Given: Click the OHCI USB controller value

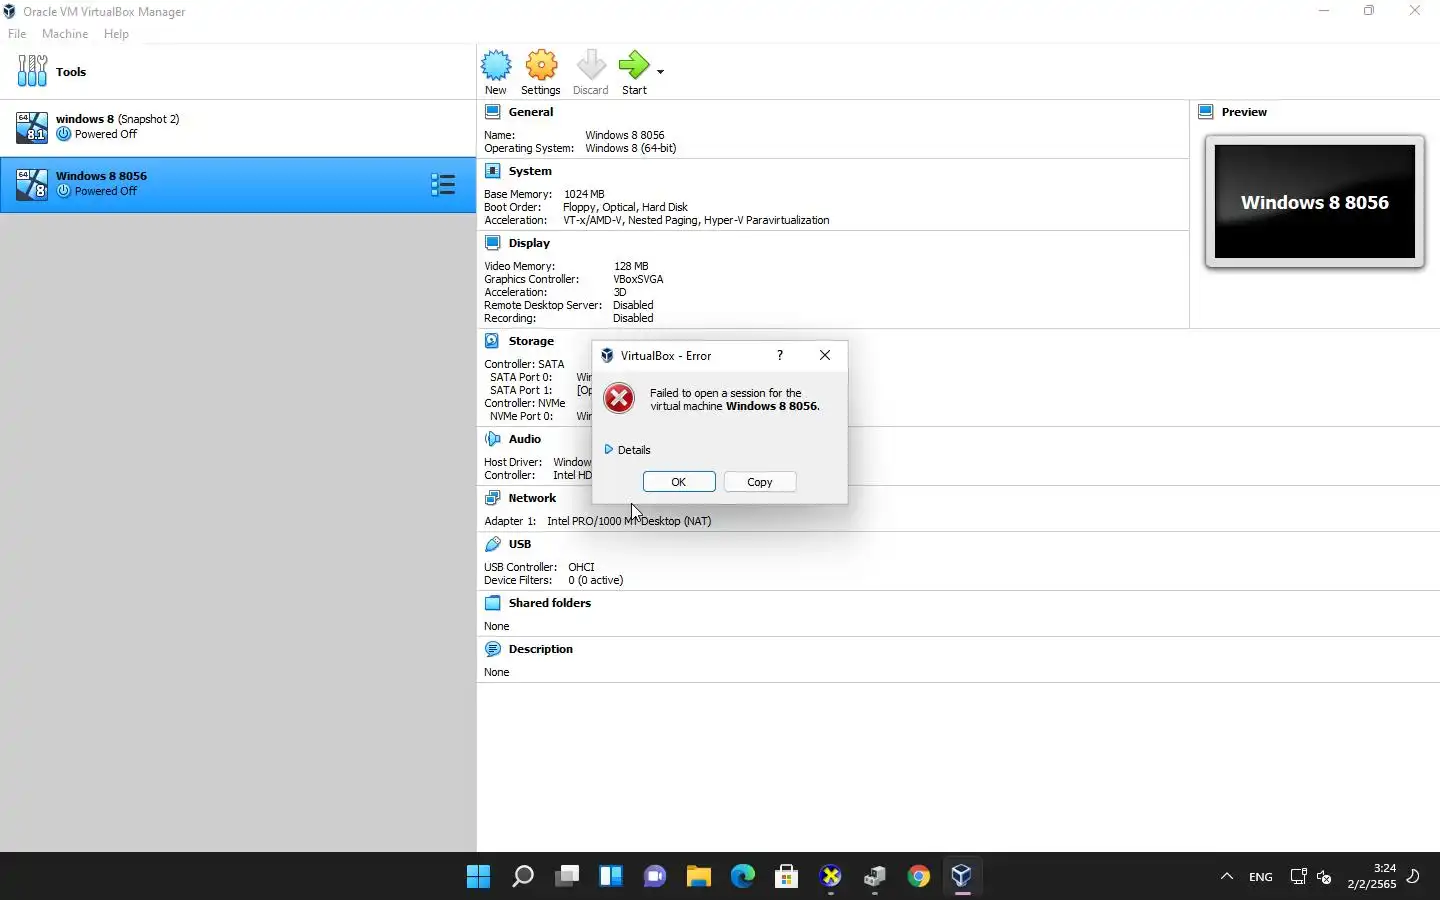Looking at the screenshot, I should click(x=581, y=567).
